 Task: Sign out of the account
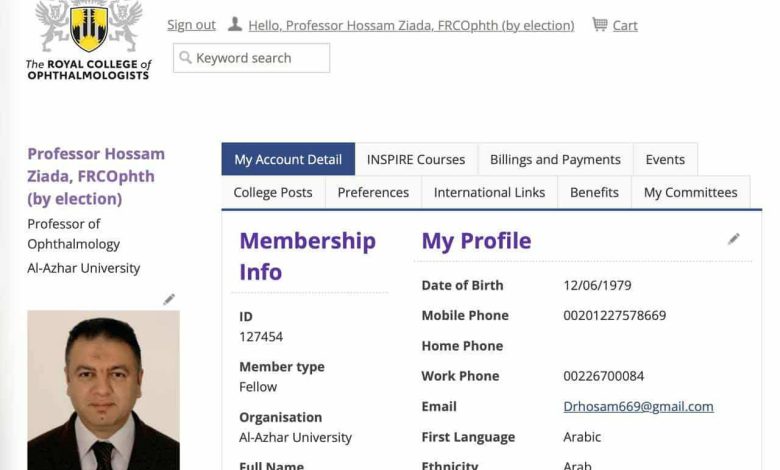191,25
